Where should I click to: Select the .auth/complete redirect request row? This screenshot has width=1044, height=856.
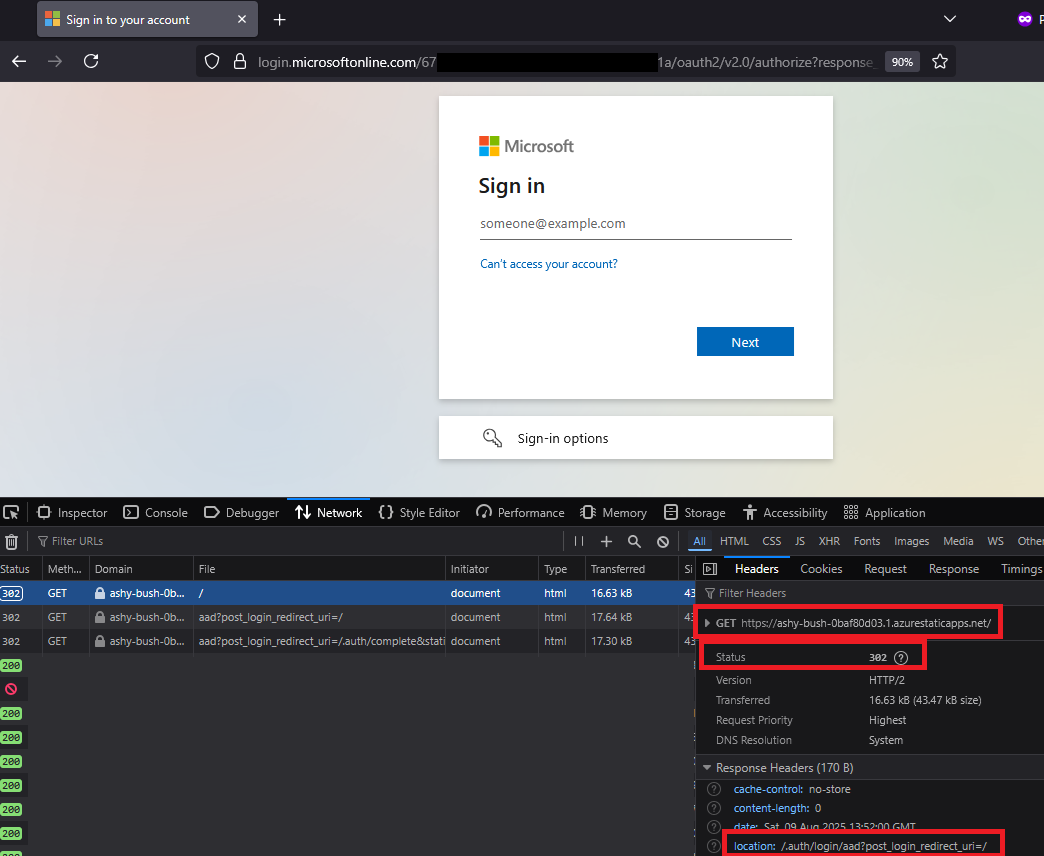pos(348,641)
